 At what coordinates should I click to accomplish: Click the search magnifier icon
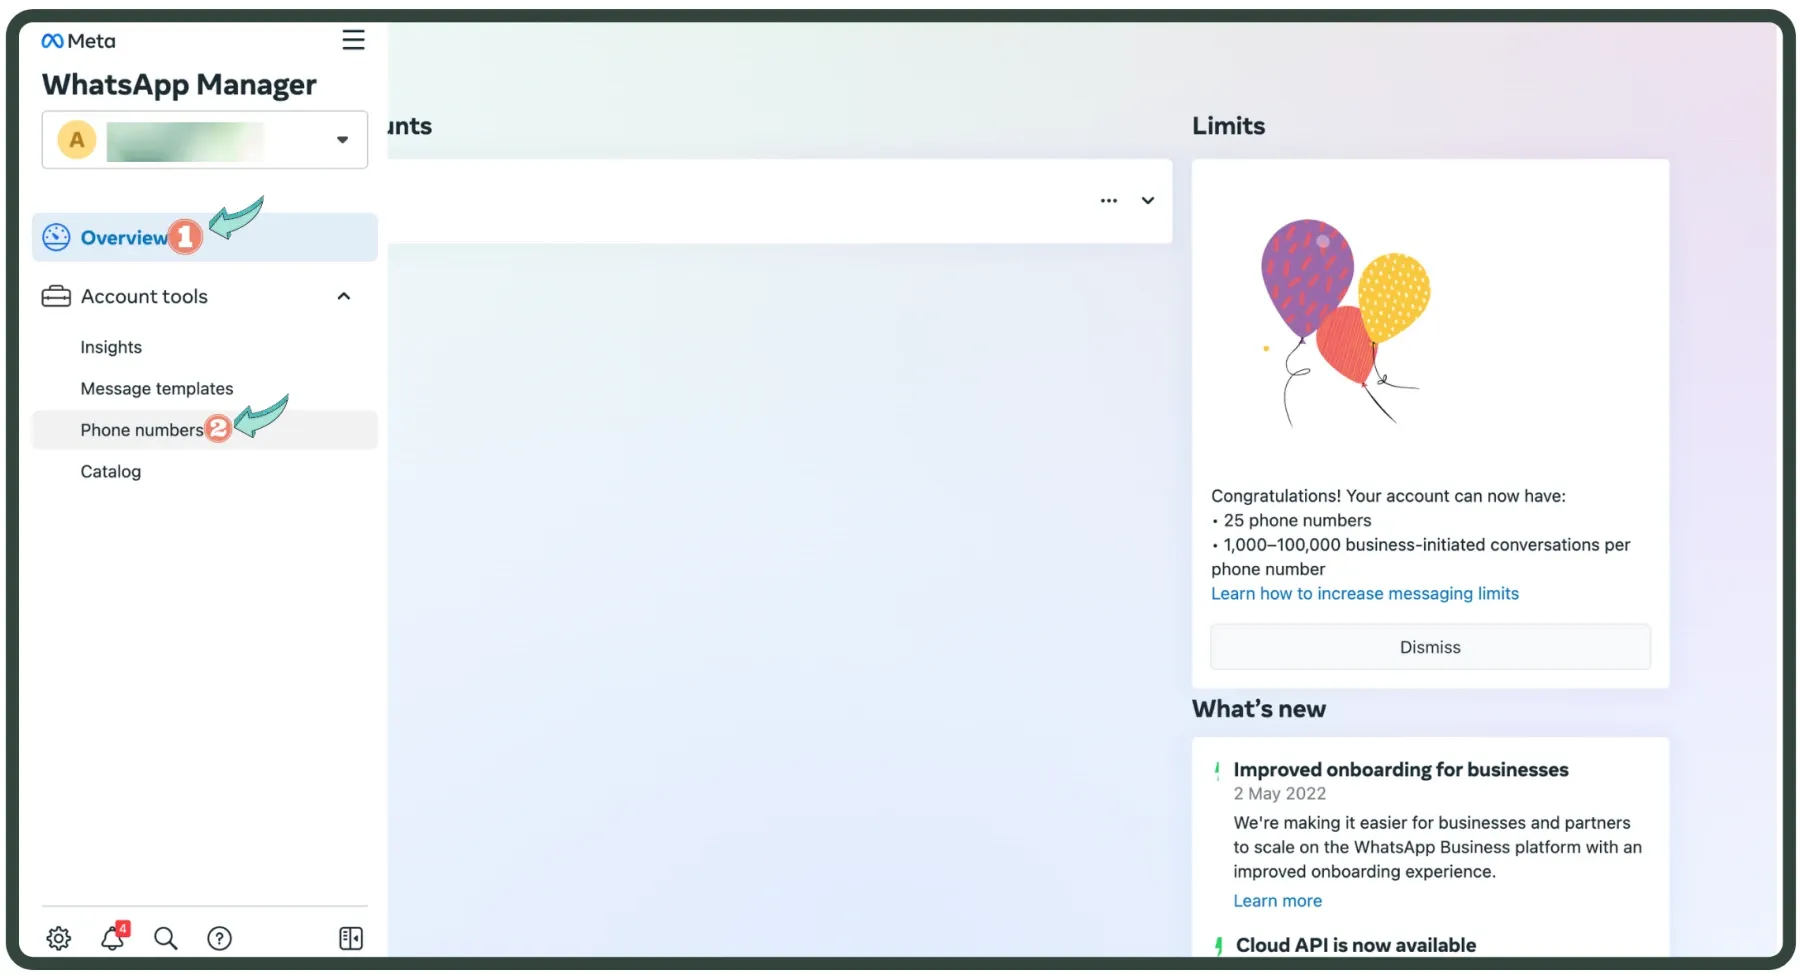tap(166, 938)
